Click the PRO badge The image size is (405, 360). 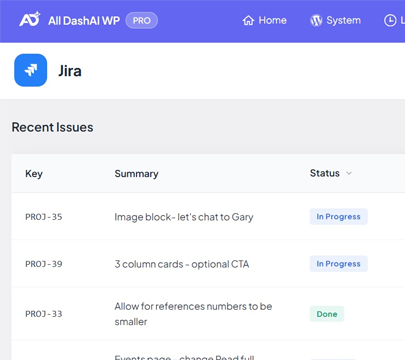pos(142,21)
